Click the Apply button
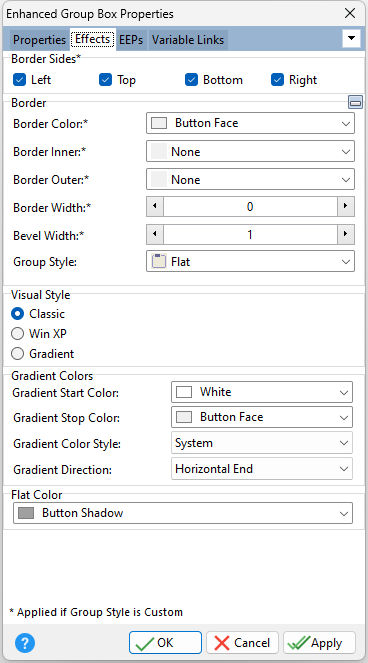The image size is (368, 663). tap(319, 643)
